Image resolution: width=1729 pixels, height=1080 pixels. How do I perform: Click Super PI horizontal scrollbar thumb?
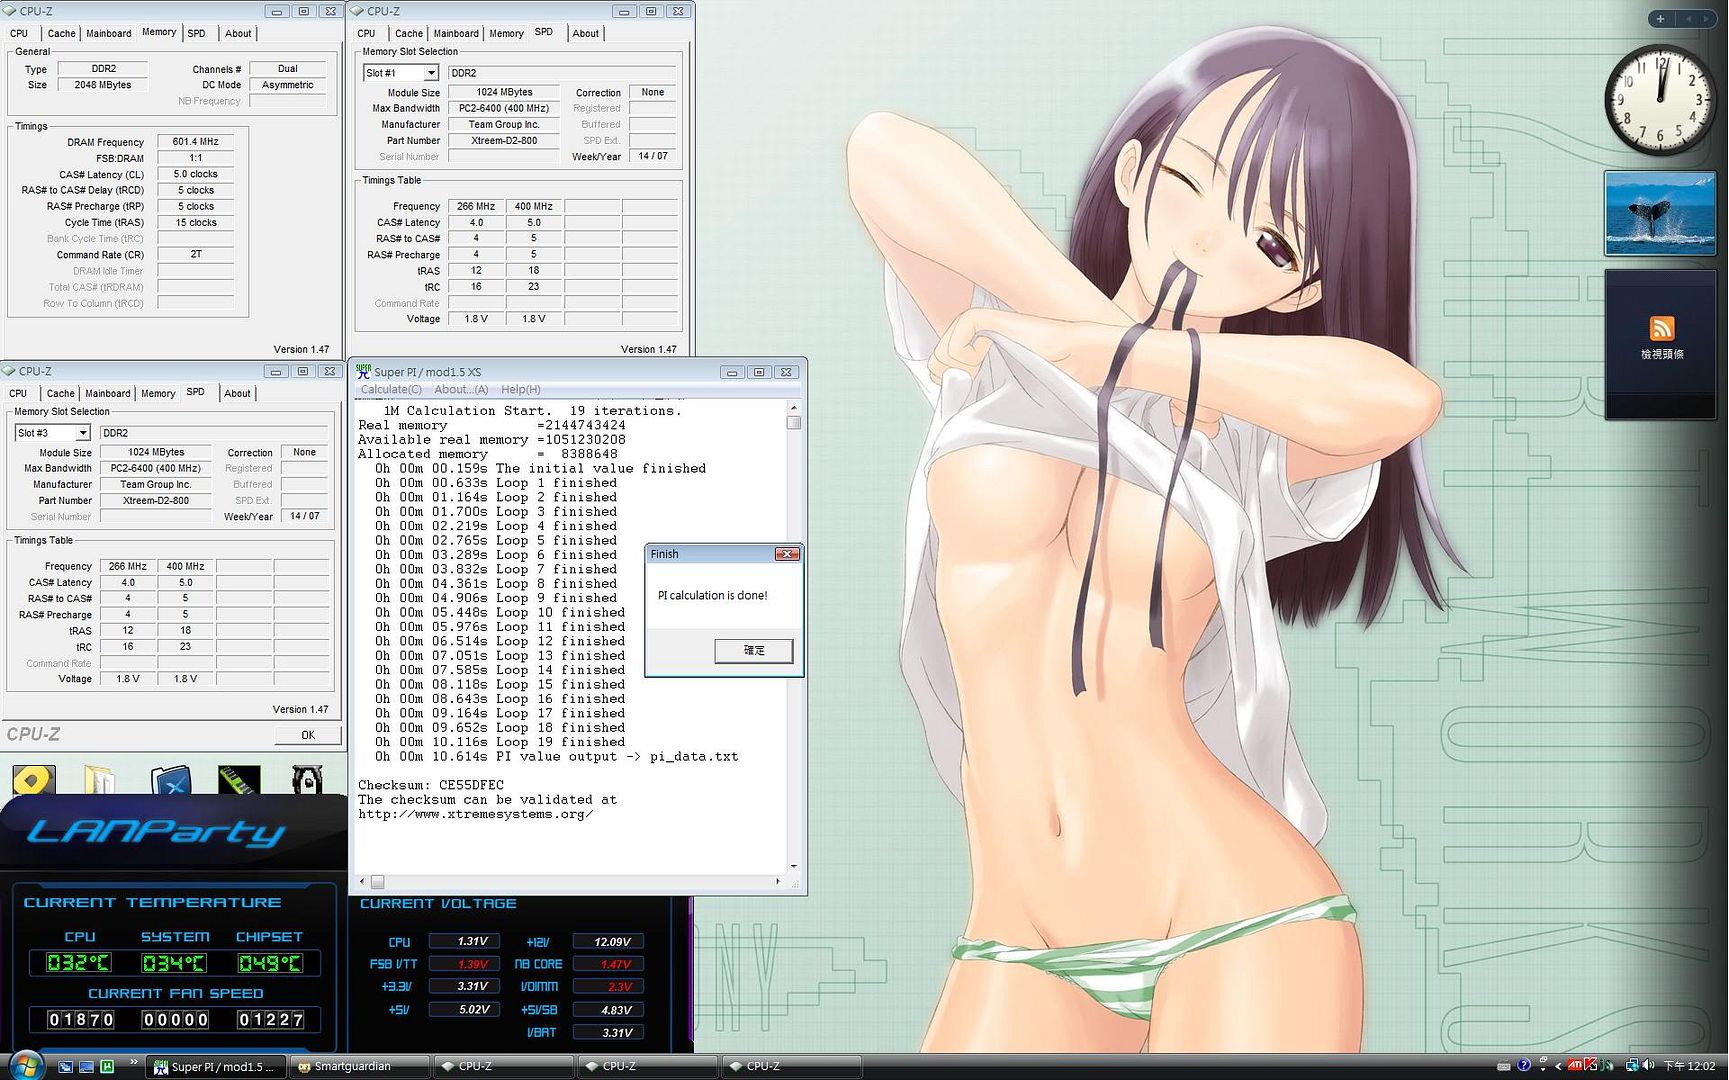point(378,882)
